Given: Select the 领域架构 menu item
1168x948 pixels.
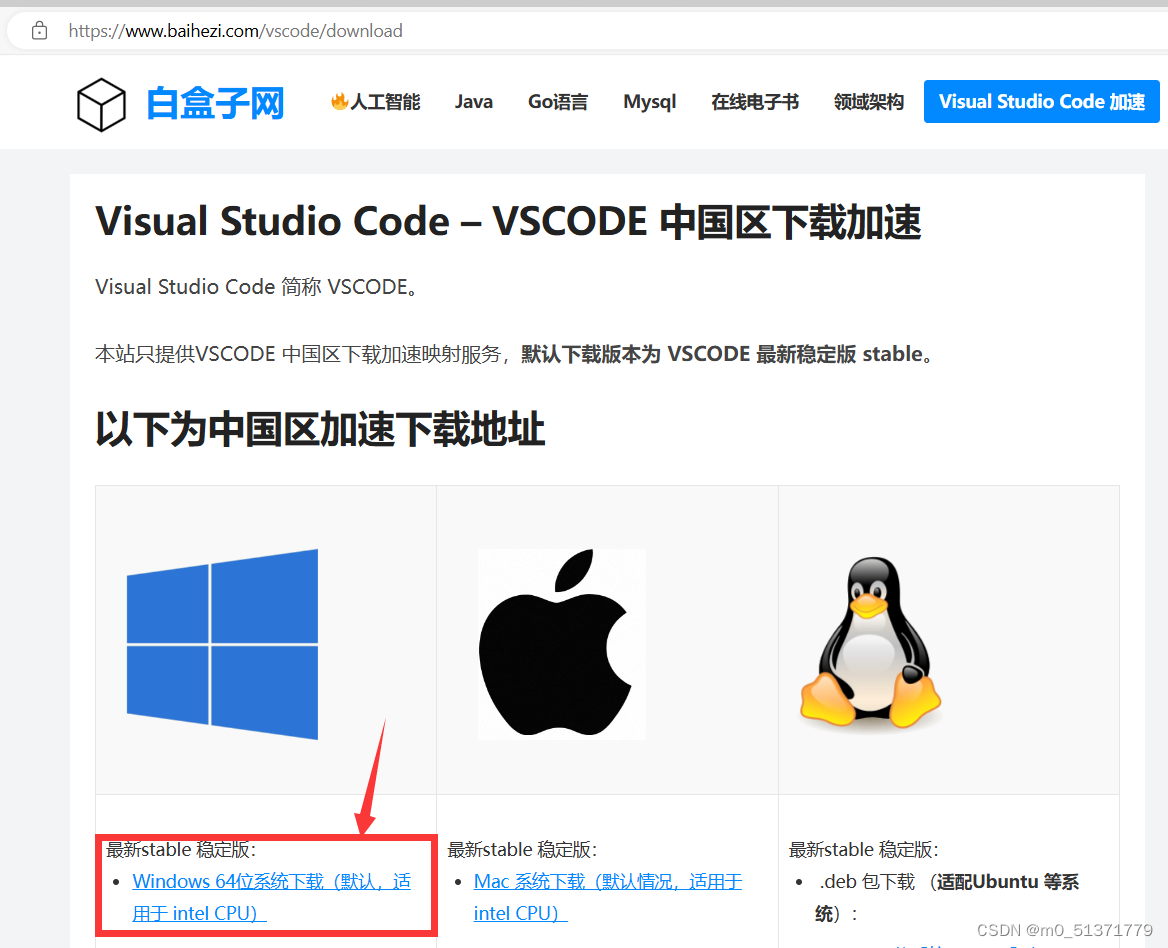Looking at the screenshot, I should 869,101.
